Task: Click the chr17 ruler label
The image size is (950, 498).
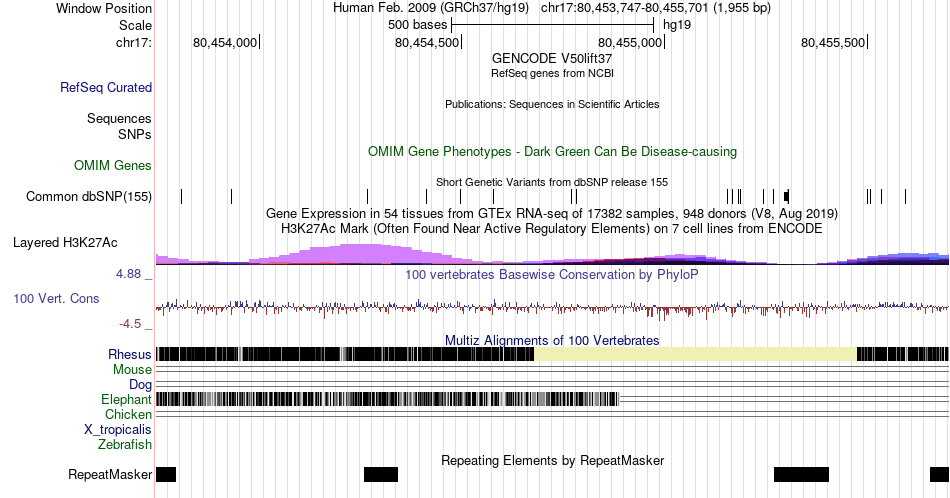Action: [x=134, y=42]
